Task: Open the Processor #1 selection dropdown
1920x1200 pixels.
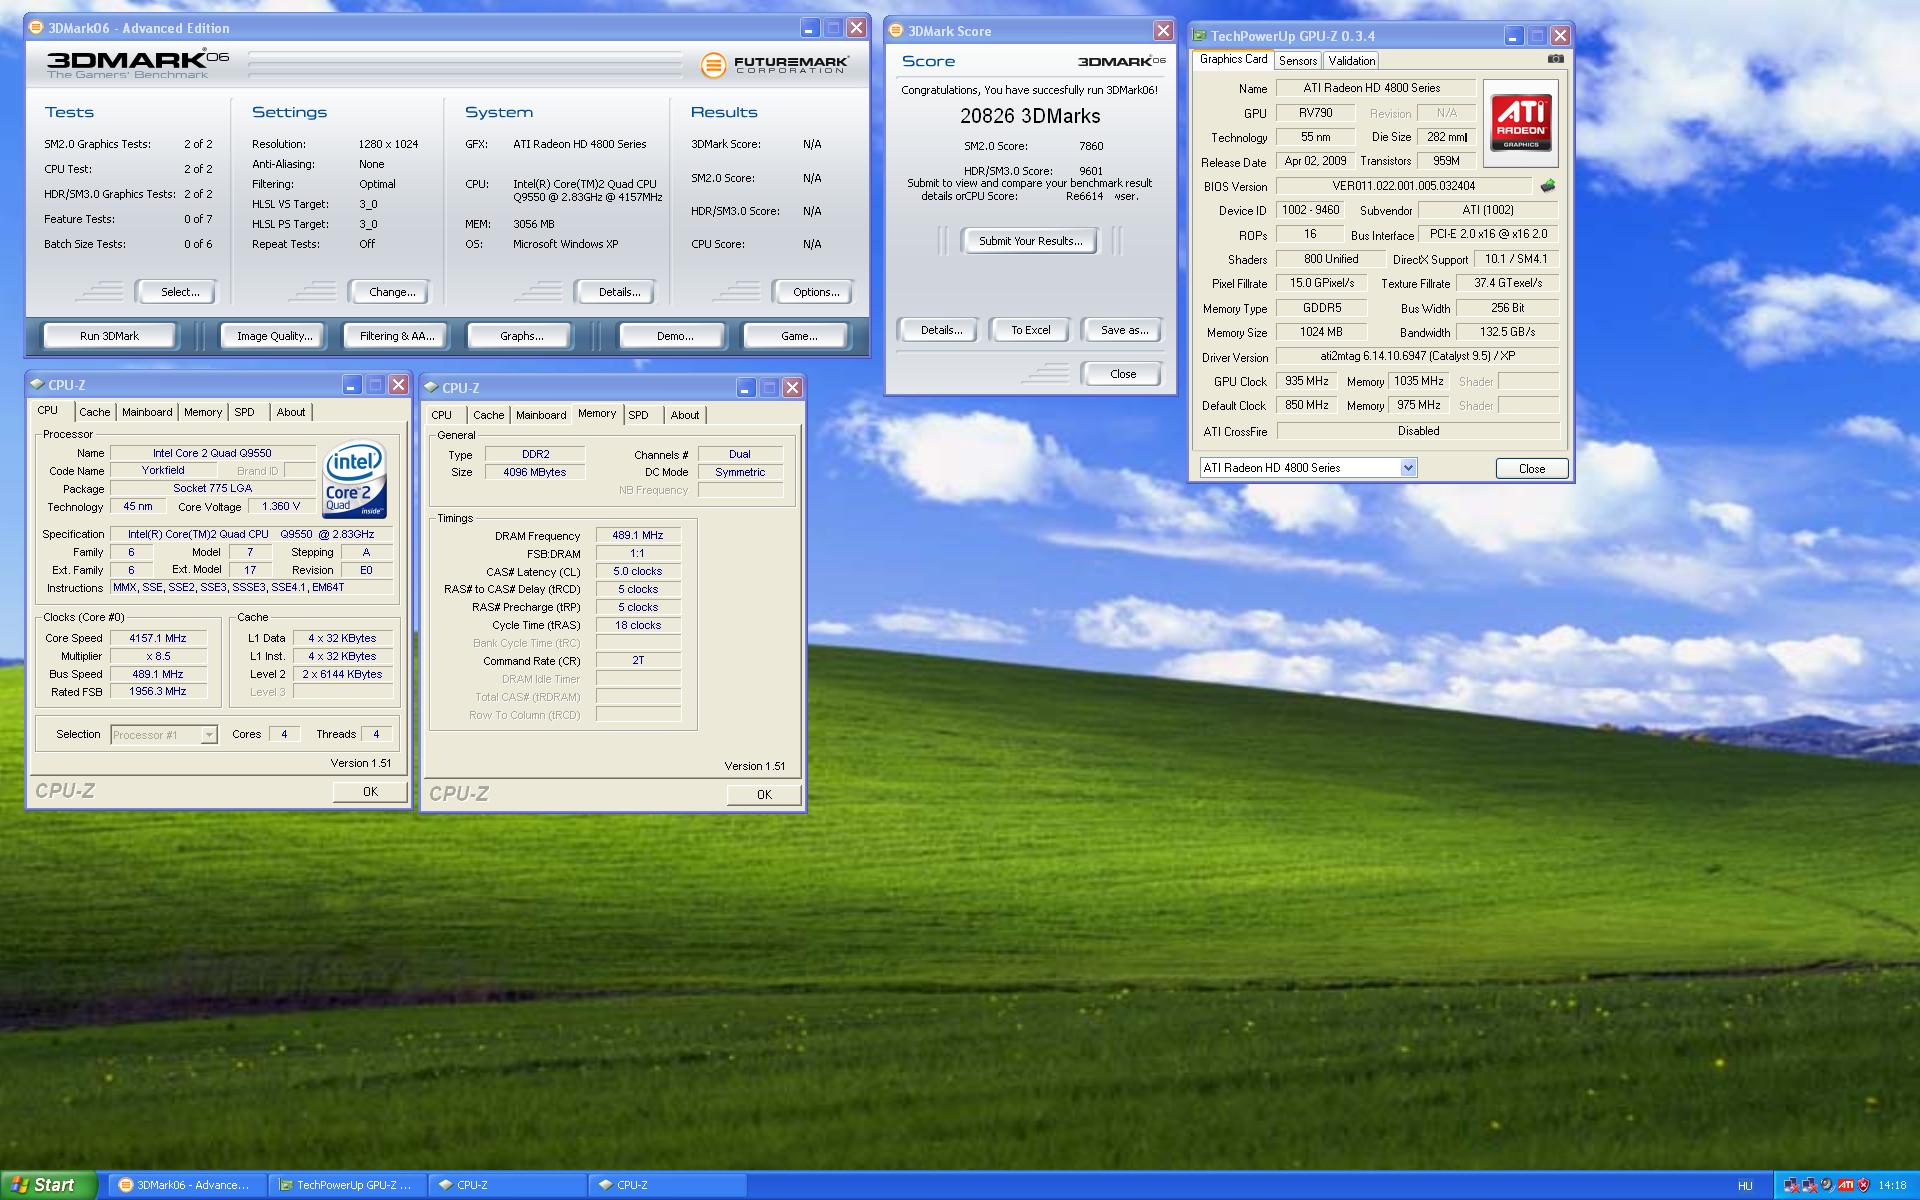Action: [x=208, y=735]
